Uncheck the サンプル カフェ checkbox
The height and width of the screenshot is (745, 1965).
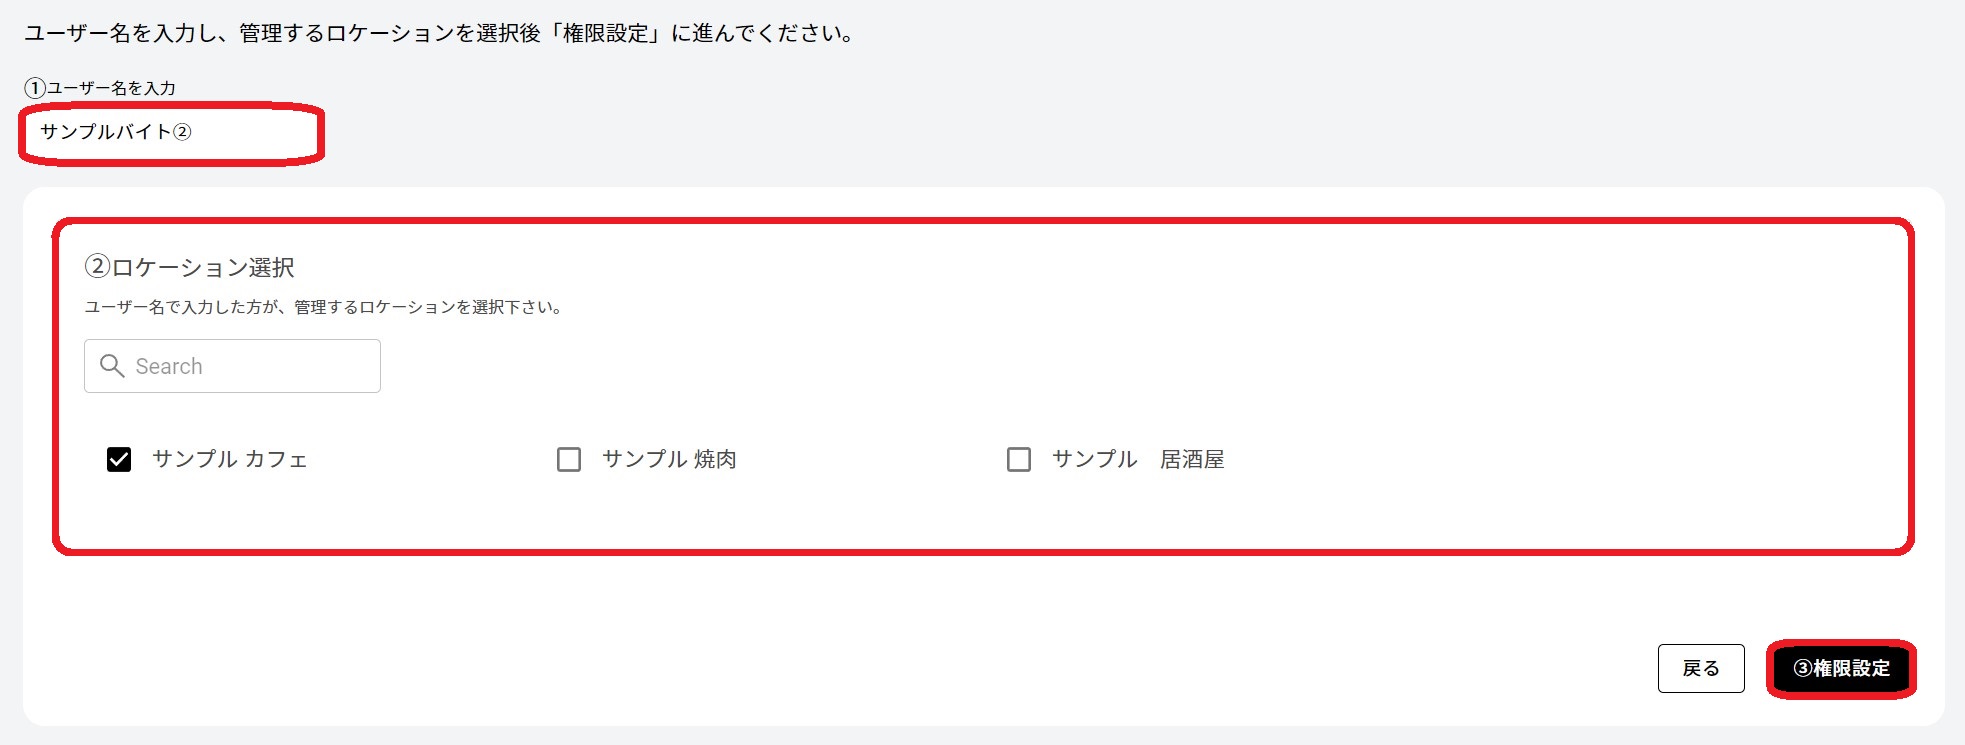(x=119, y=459)
